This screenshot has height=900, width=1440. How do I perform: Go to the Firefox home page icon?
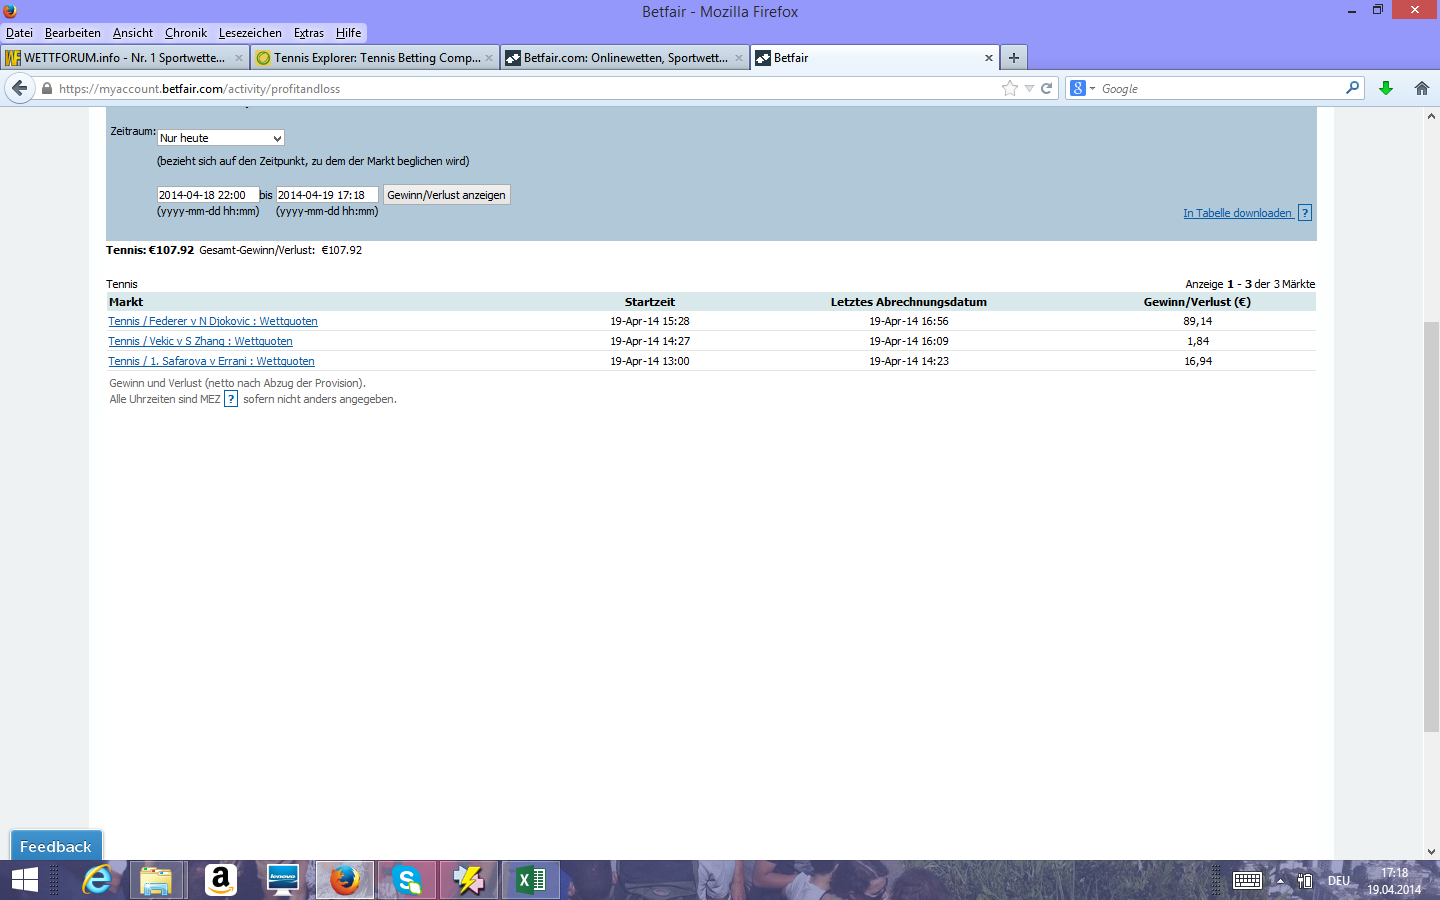1422,88
